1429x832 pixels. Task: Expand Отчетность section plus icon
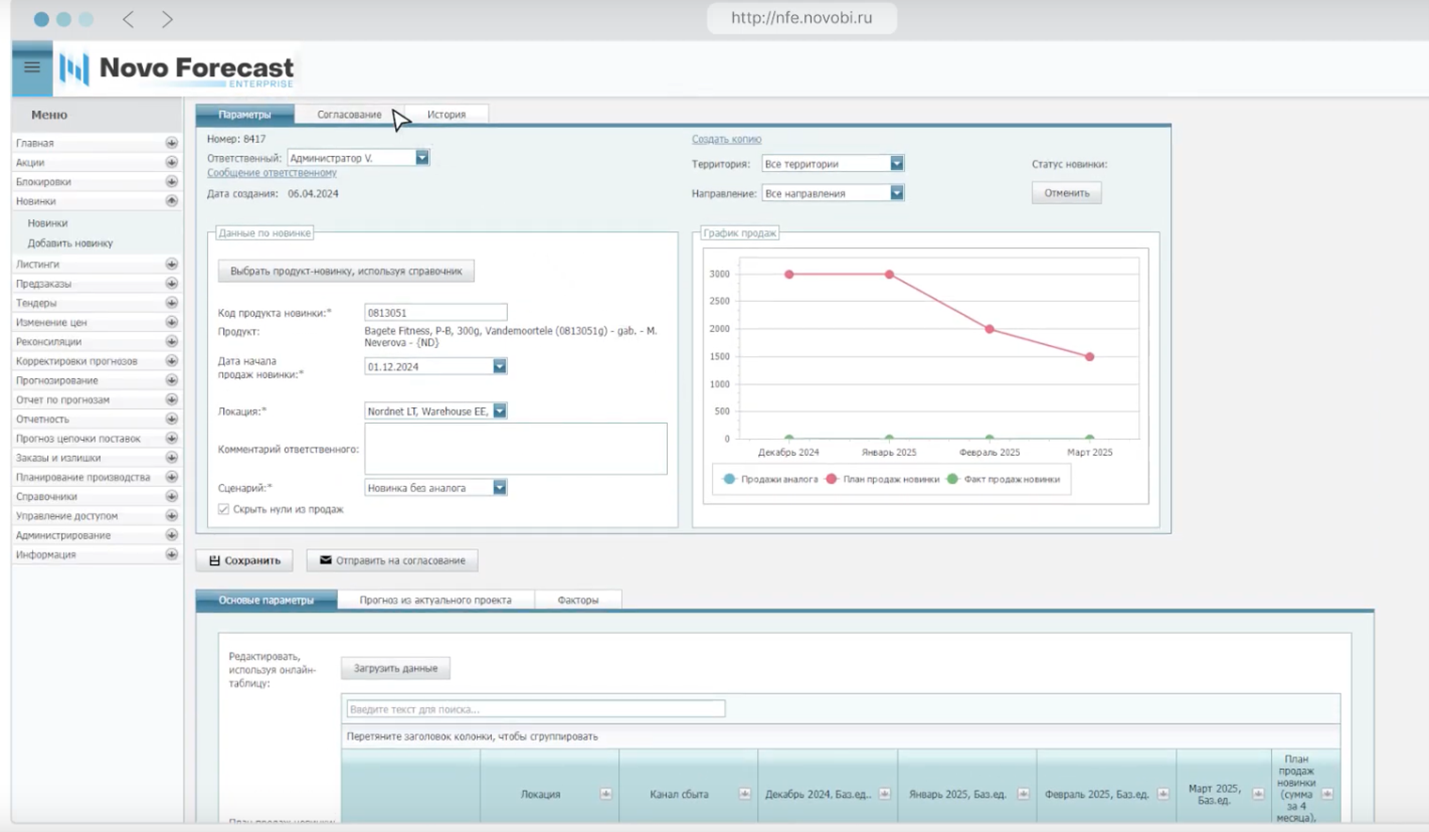(x=171, y=419)
